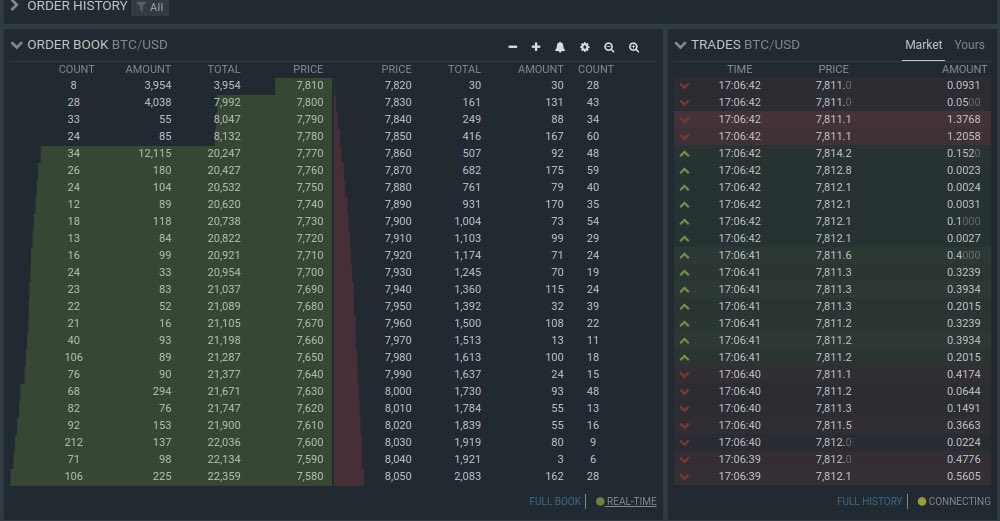
Task: Click ask total 2,083
Action: tap(467, 476)
